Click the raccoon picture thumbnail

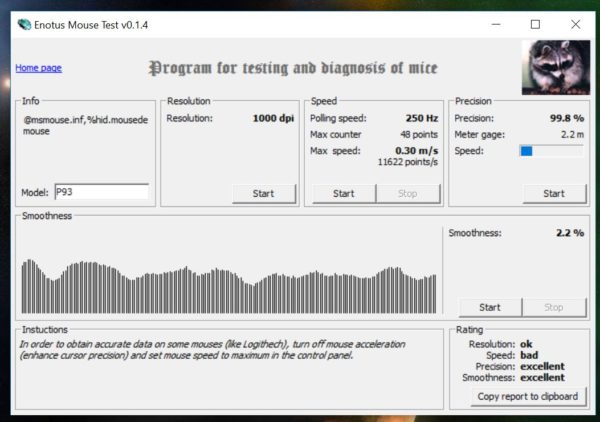tap(556, 67)
